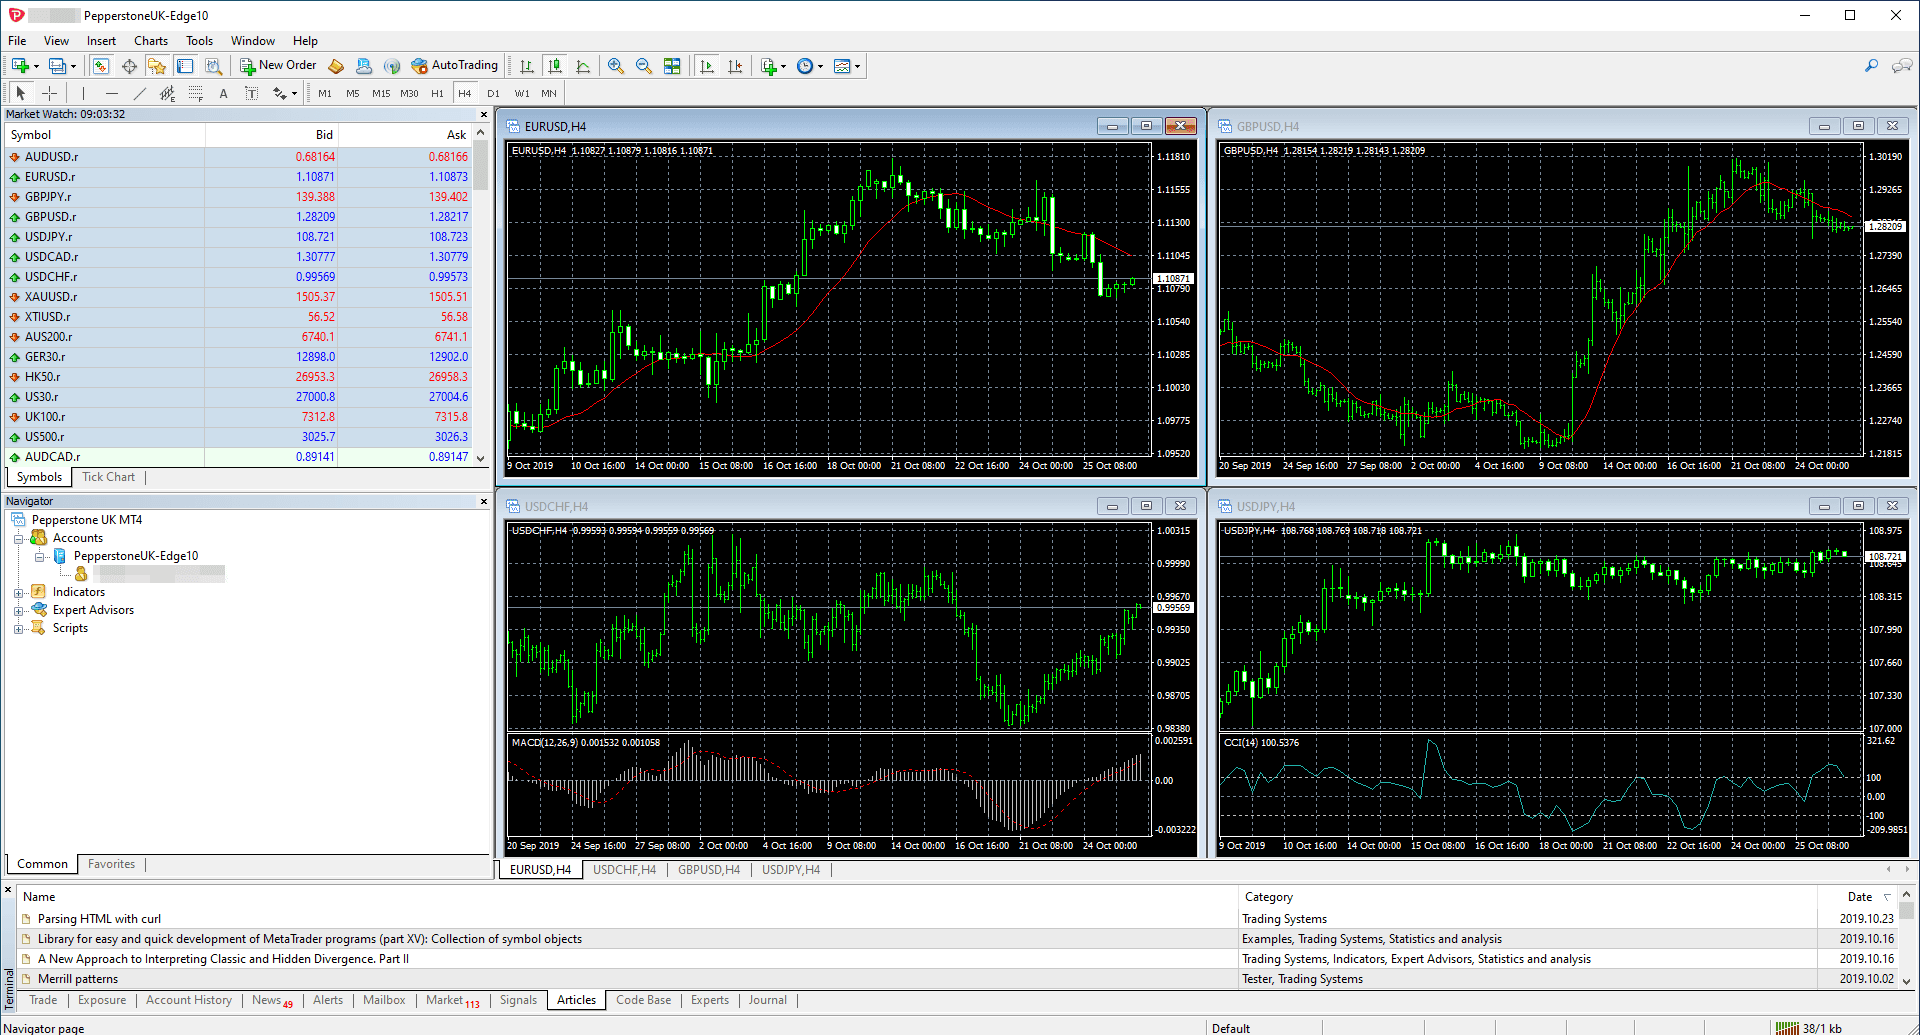The width and height of the screenshot is (1920, 1035).
Task: Select the Crosshair cursor tool
Action: click(x=49, y=92)
